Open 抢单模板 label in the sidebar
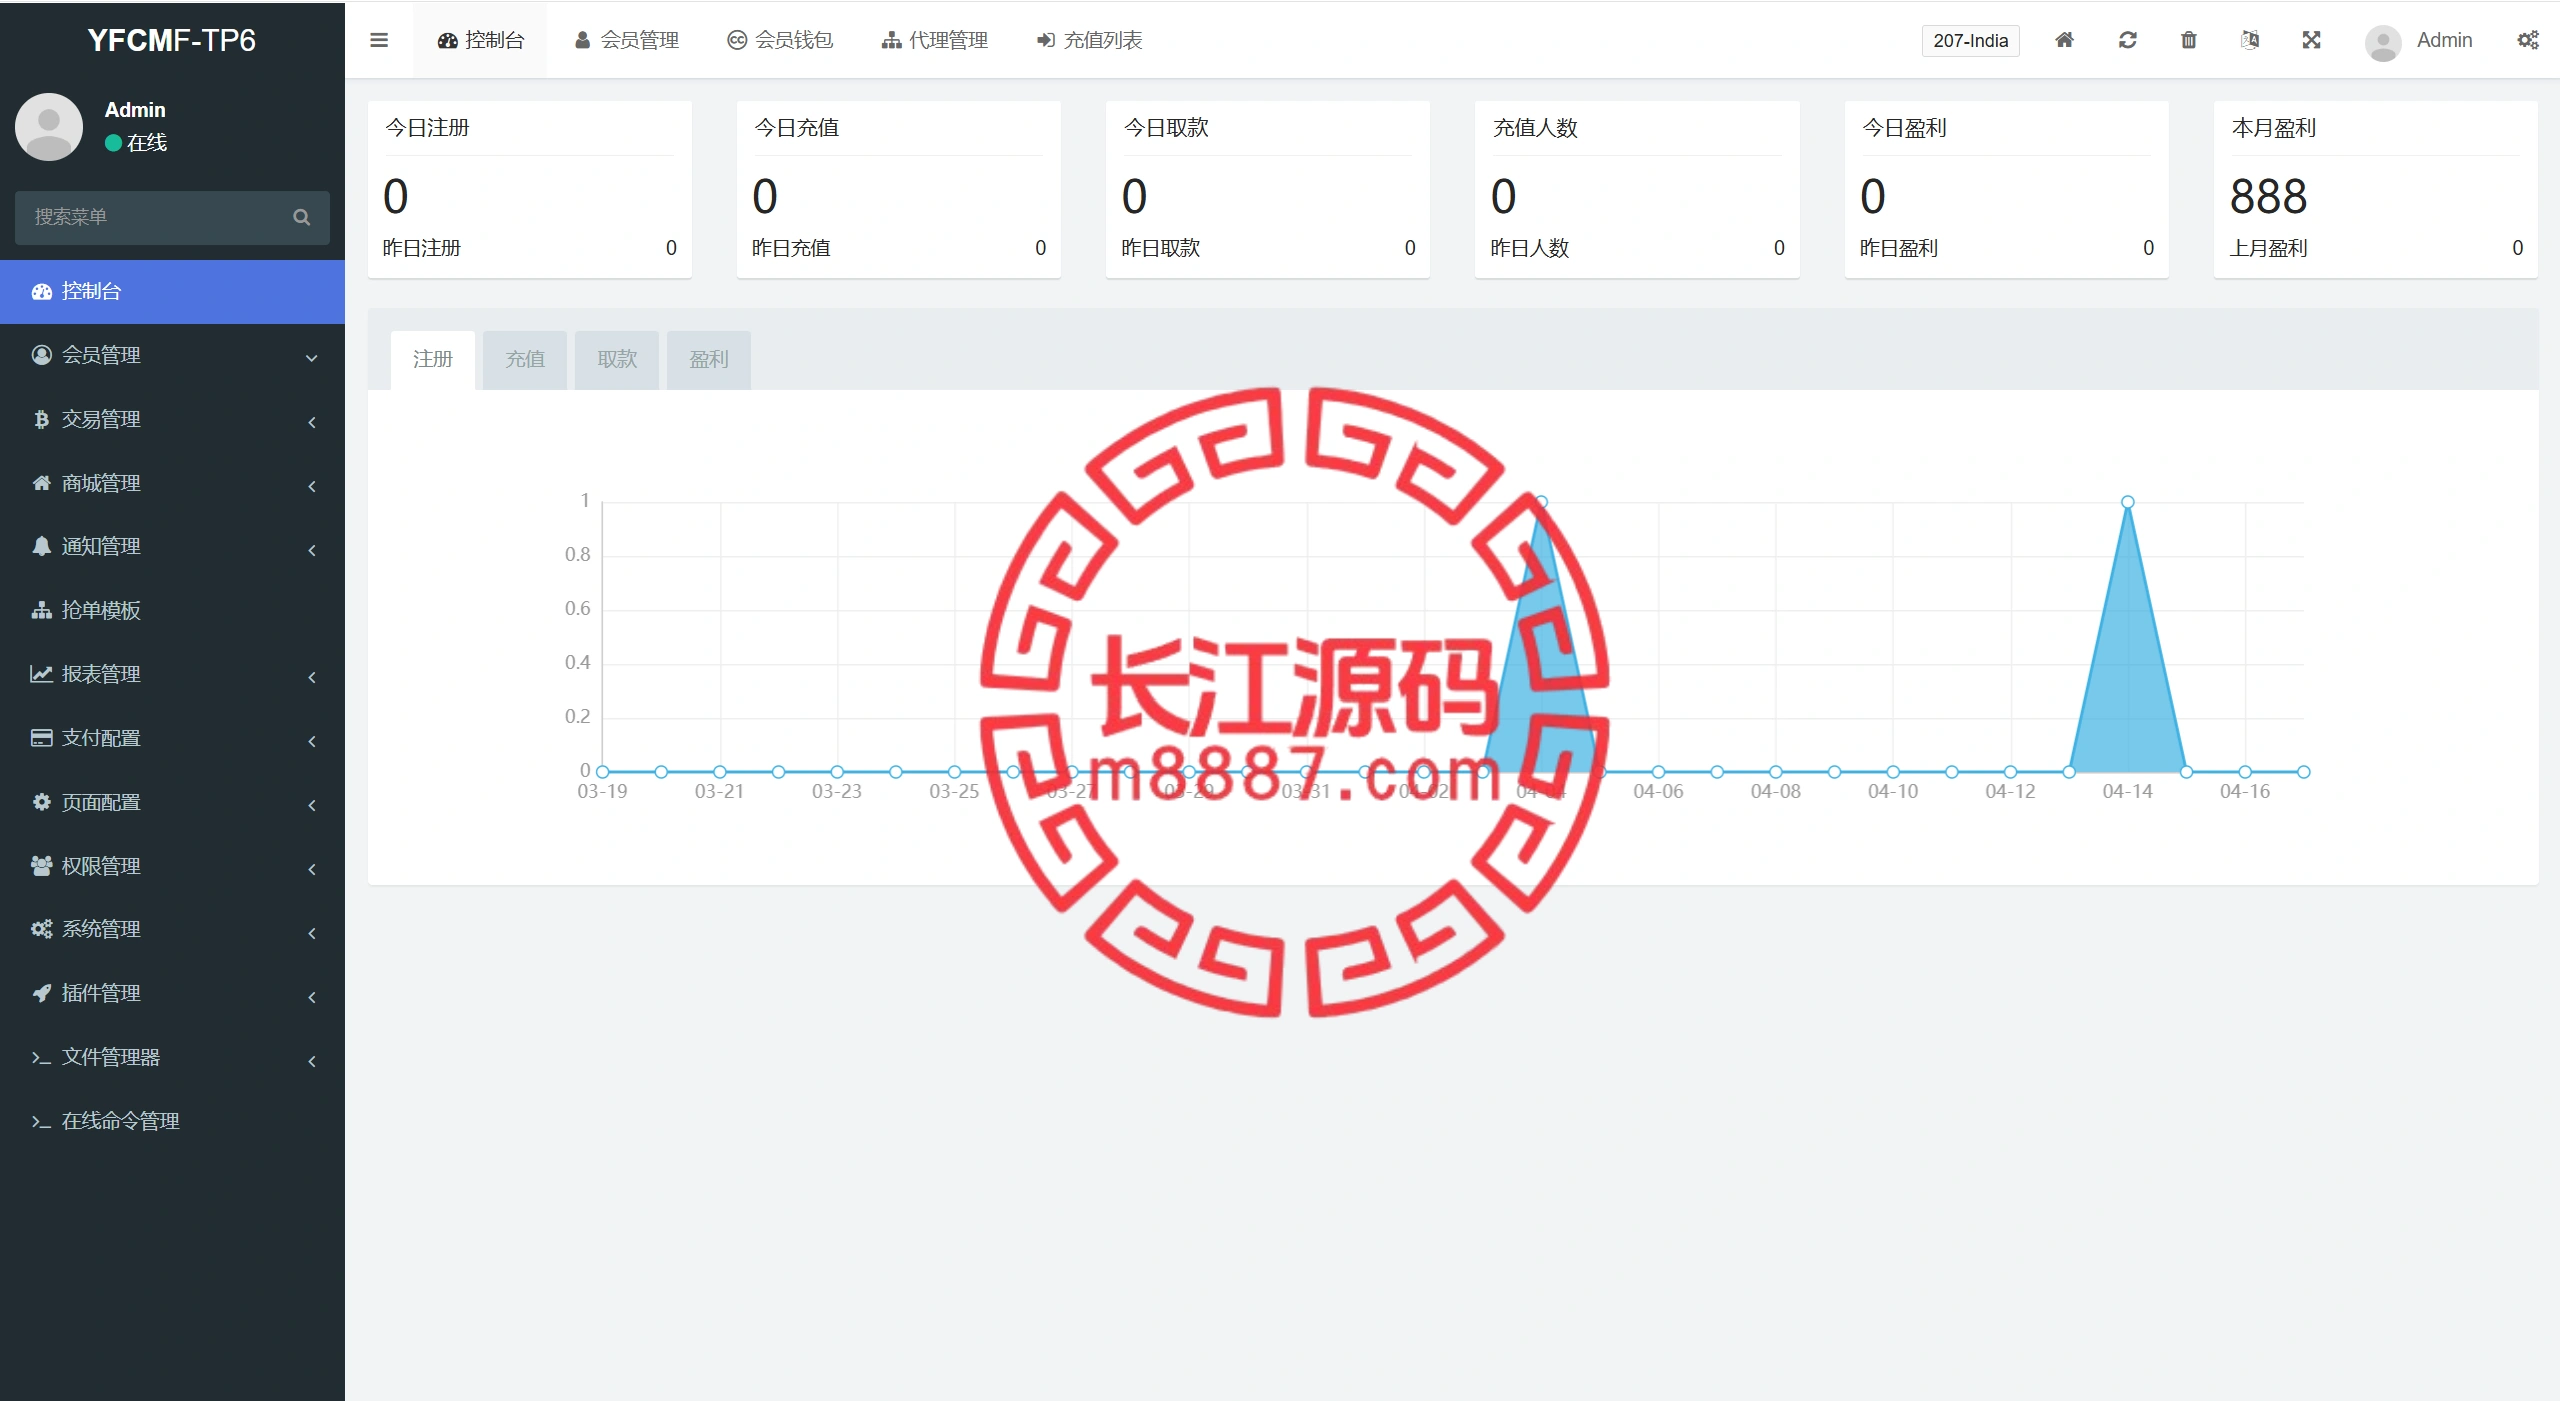This screenshot has width=2560, height=1401. click(x=101, y=610)
